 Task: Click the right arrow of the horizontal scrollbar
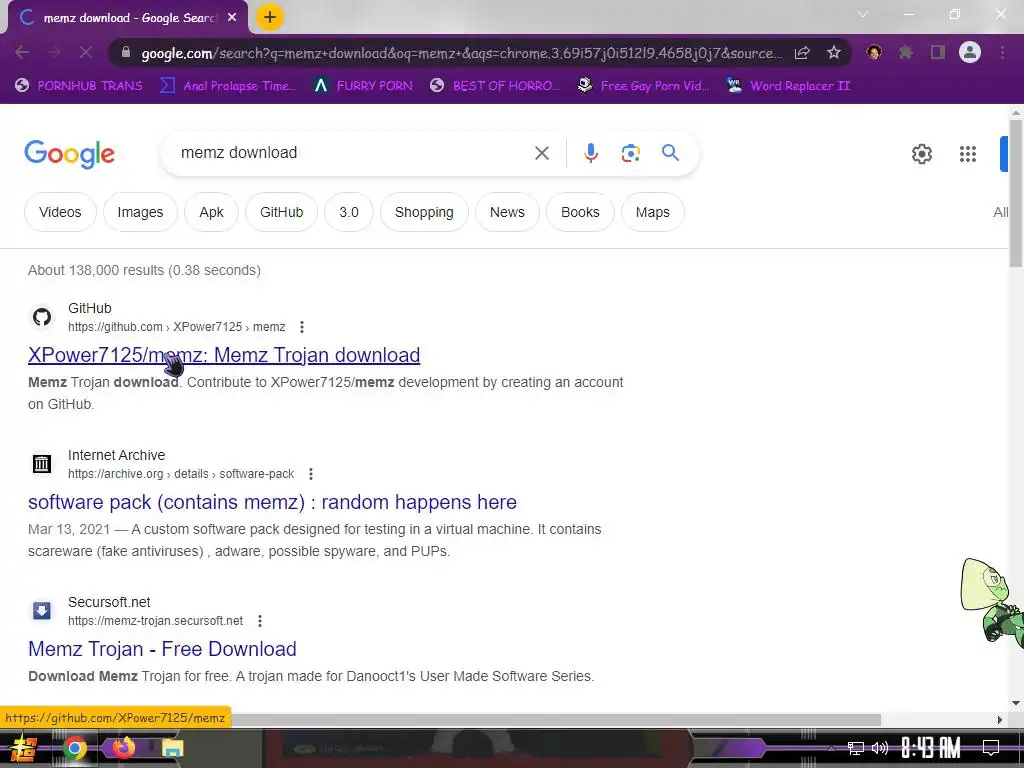click(1000, 720)
